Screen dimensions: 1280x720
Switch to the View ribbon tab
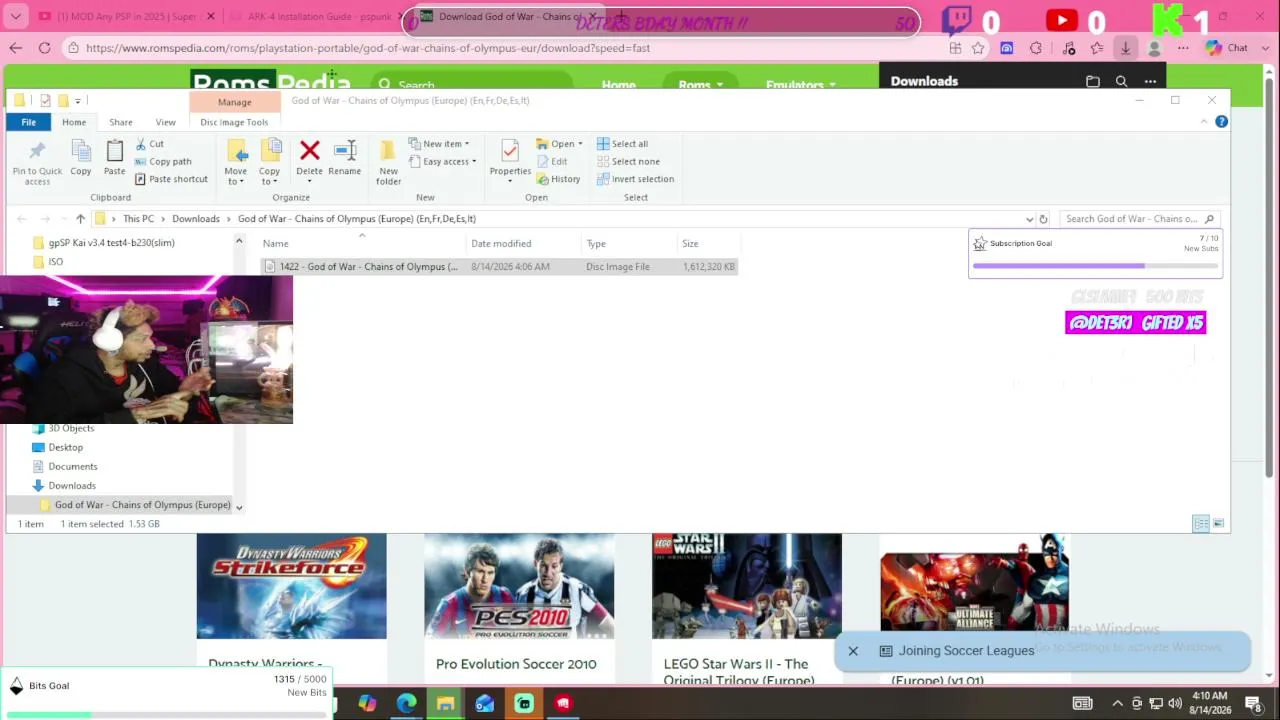click(165, 122)
